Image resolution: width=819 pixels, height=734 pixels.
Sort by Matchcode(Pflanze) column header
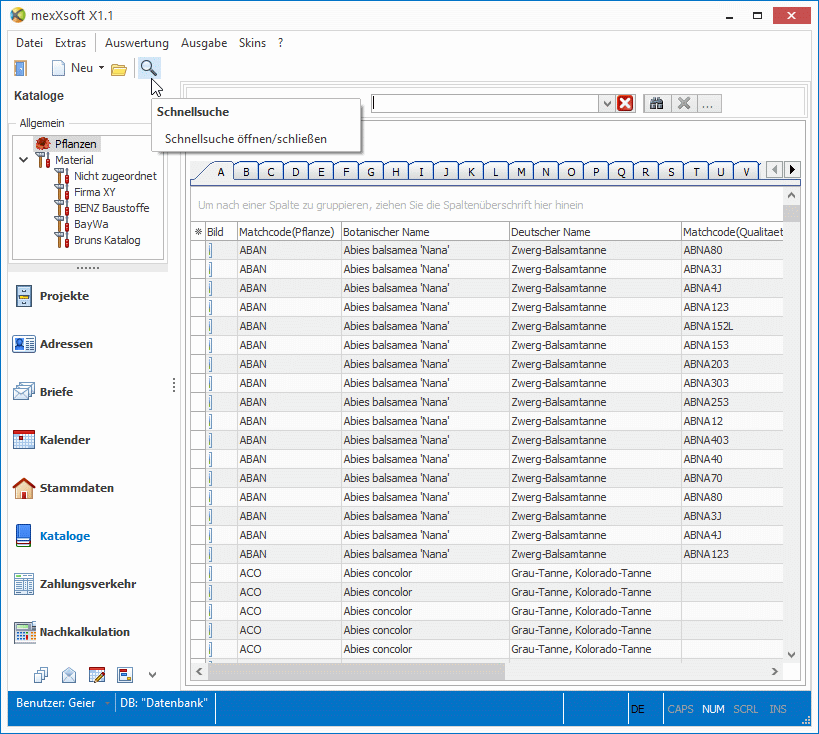tap(289, 232)
